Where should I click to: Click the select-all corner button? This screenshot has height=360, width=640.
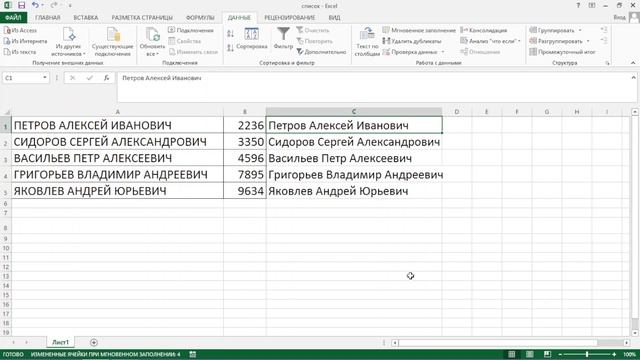coord(6,111)
